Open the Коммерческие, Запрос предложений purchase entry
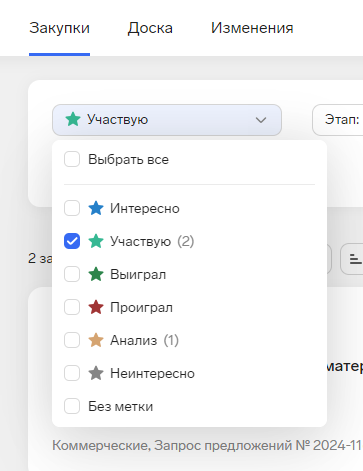Screen dimensions: 363x471 pos(207,445)
